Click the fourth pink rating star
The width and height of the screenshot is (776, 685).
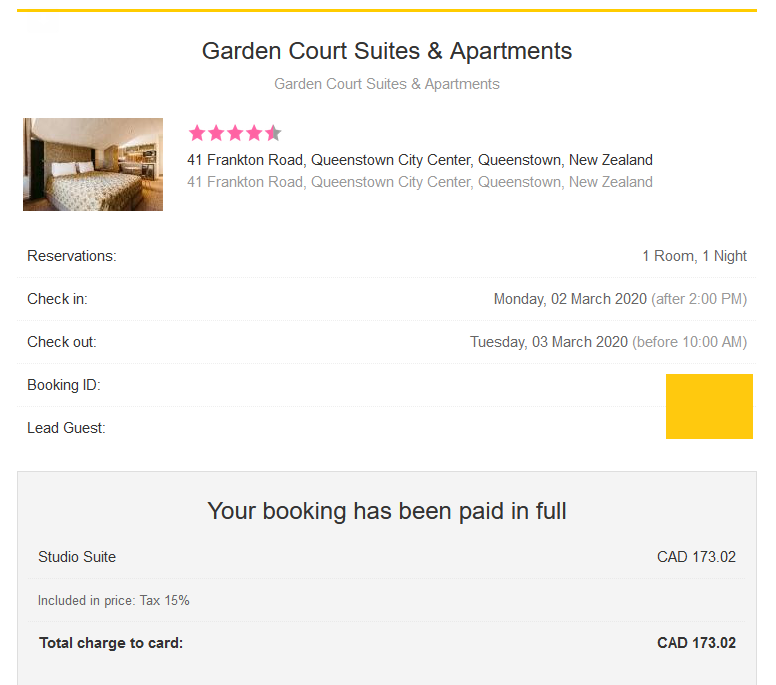[254, 133]
